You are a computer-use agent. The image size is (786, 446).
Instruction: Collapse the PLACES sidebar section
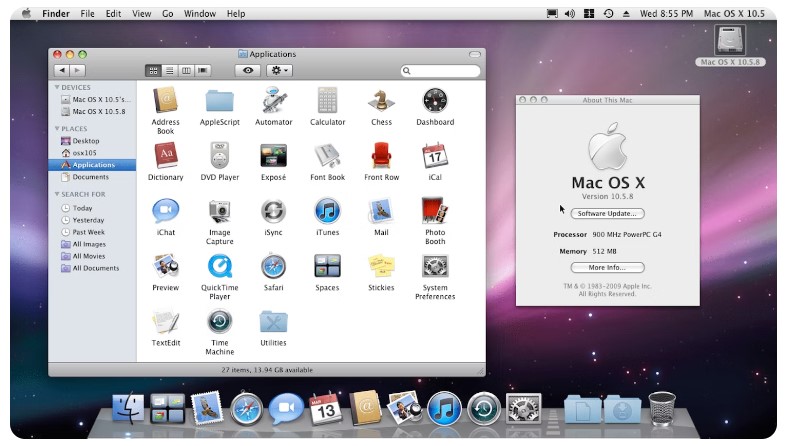pyautogui.click(x=57, y=129)
